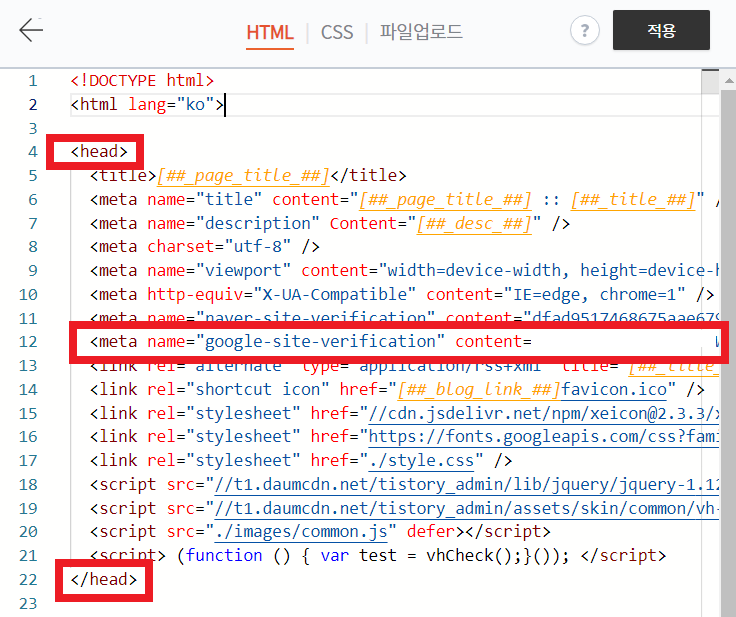Click the meta viewport line

[404, 270]
